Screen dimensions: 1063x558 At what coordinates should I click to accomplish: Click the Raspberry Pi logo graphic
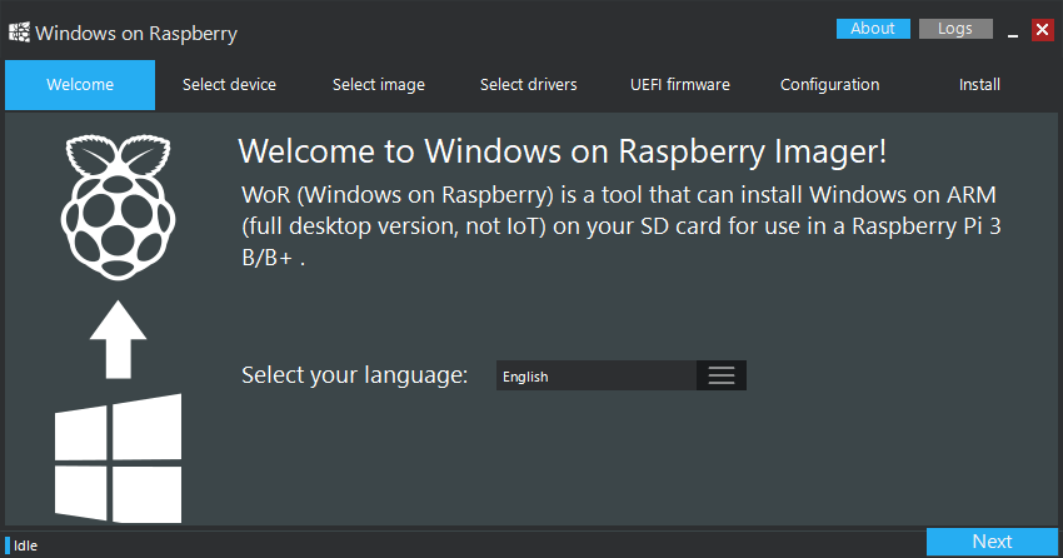pyautogui.click(x=118, y=207)
